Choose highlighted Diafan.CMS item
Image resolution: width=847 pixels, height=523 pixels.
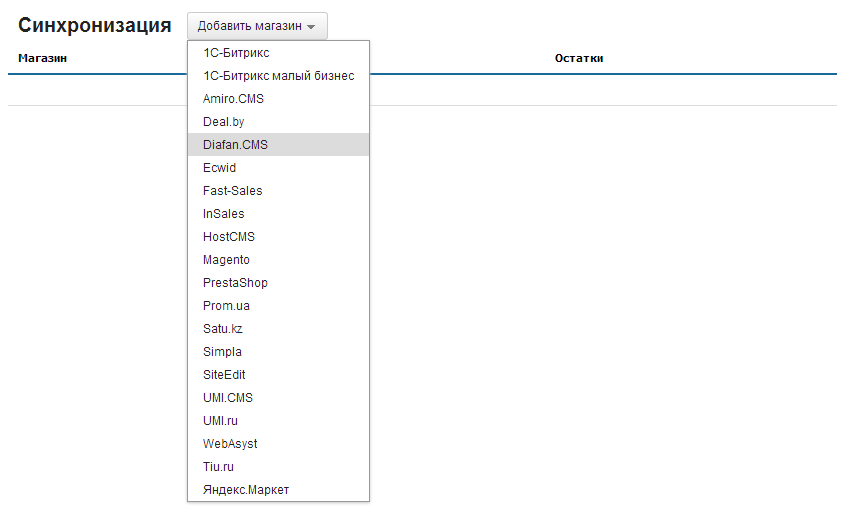[x=278, y=145]
